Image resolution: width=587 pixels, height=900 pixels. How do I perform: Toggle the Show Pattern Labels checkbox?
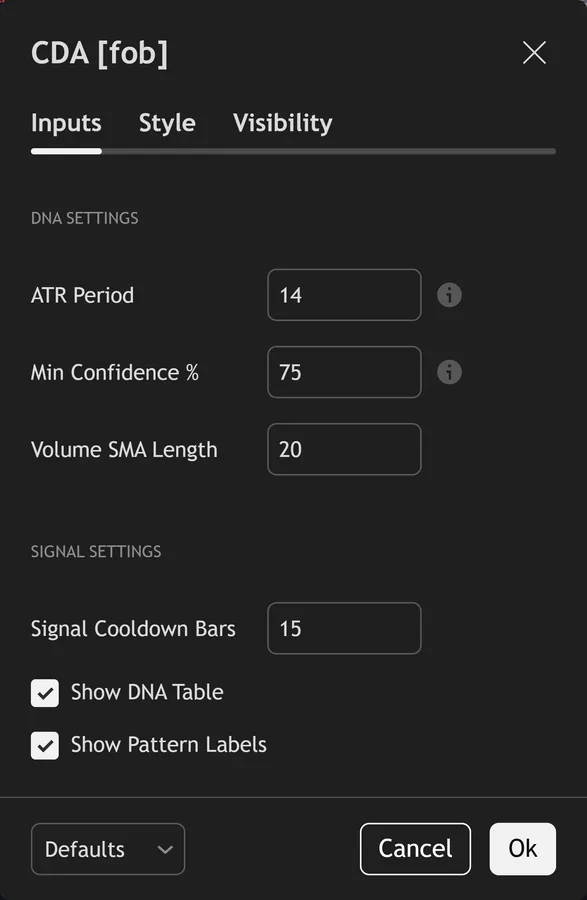pyautogui.click(x=45, y=746)
